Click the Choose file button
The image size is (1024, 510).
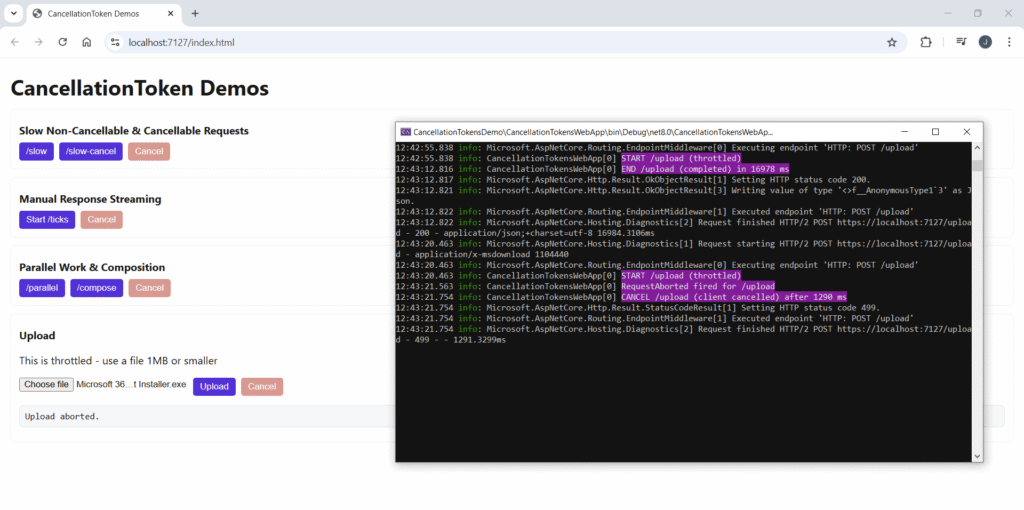click(x=46, y=385)
